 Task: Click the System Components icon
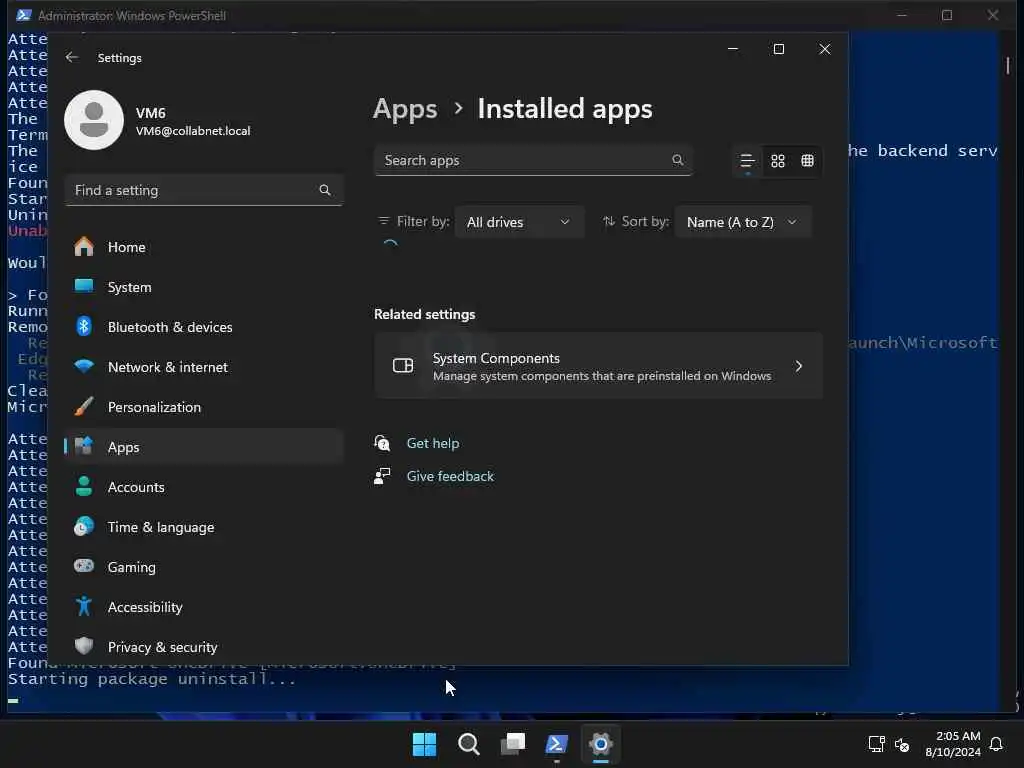point(403,366)
